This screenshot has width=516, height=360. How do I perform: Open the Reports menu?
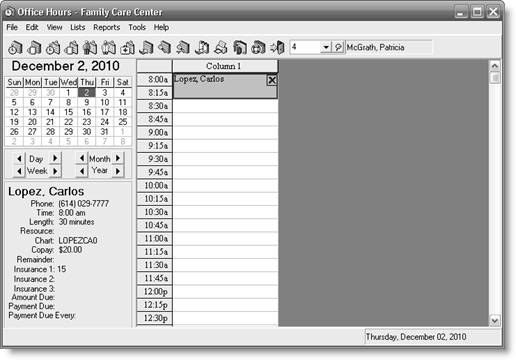(x=106, y=27)
